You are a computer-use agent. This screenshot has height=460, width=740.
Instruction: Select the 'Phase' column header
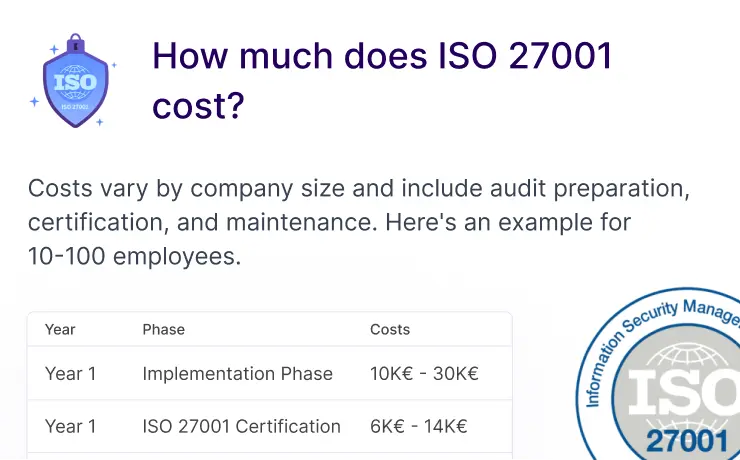(x=163, y=329)
